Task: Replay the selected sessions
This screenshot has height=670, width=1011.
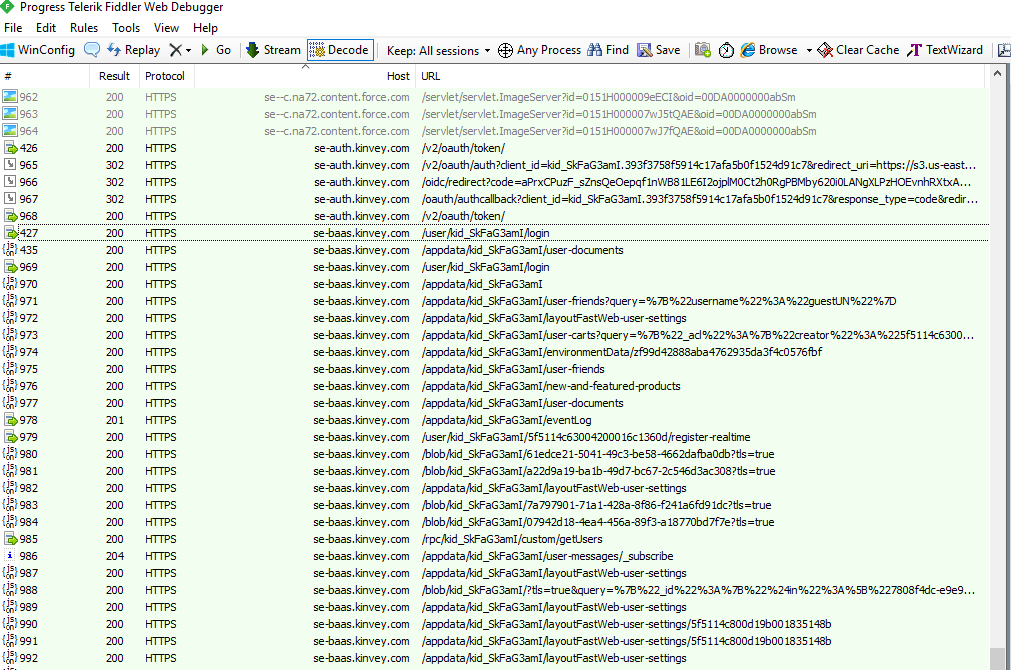Action: [x=133, y=50]
